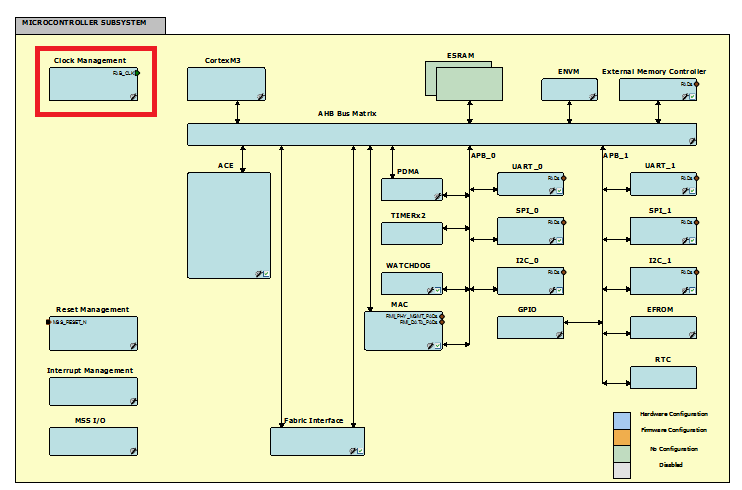Open Reset Management wrench icon

tap(132, 345)
